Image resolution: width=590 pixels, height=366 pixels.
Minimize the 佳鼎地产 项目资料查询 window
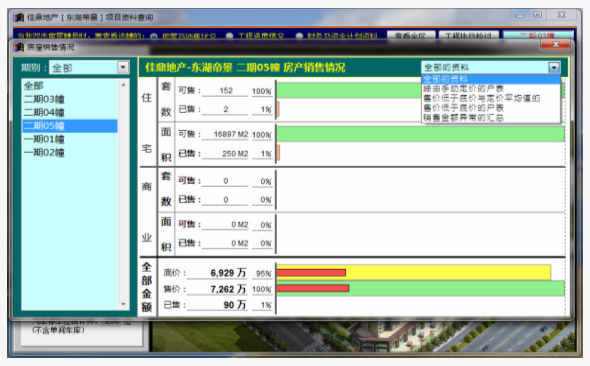click(x=520, y=15)
